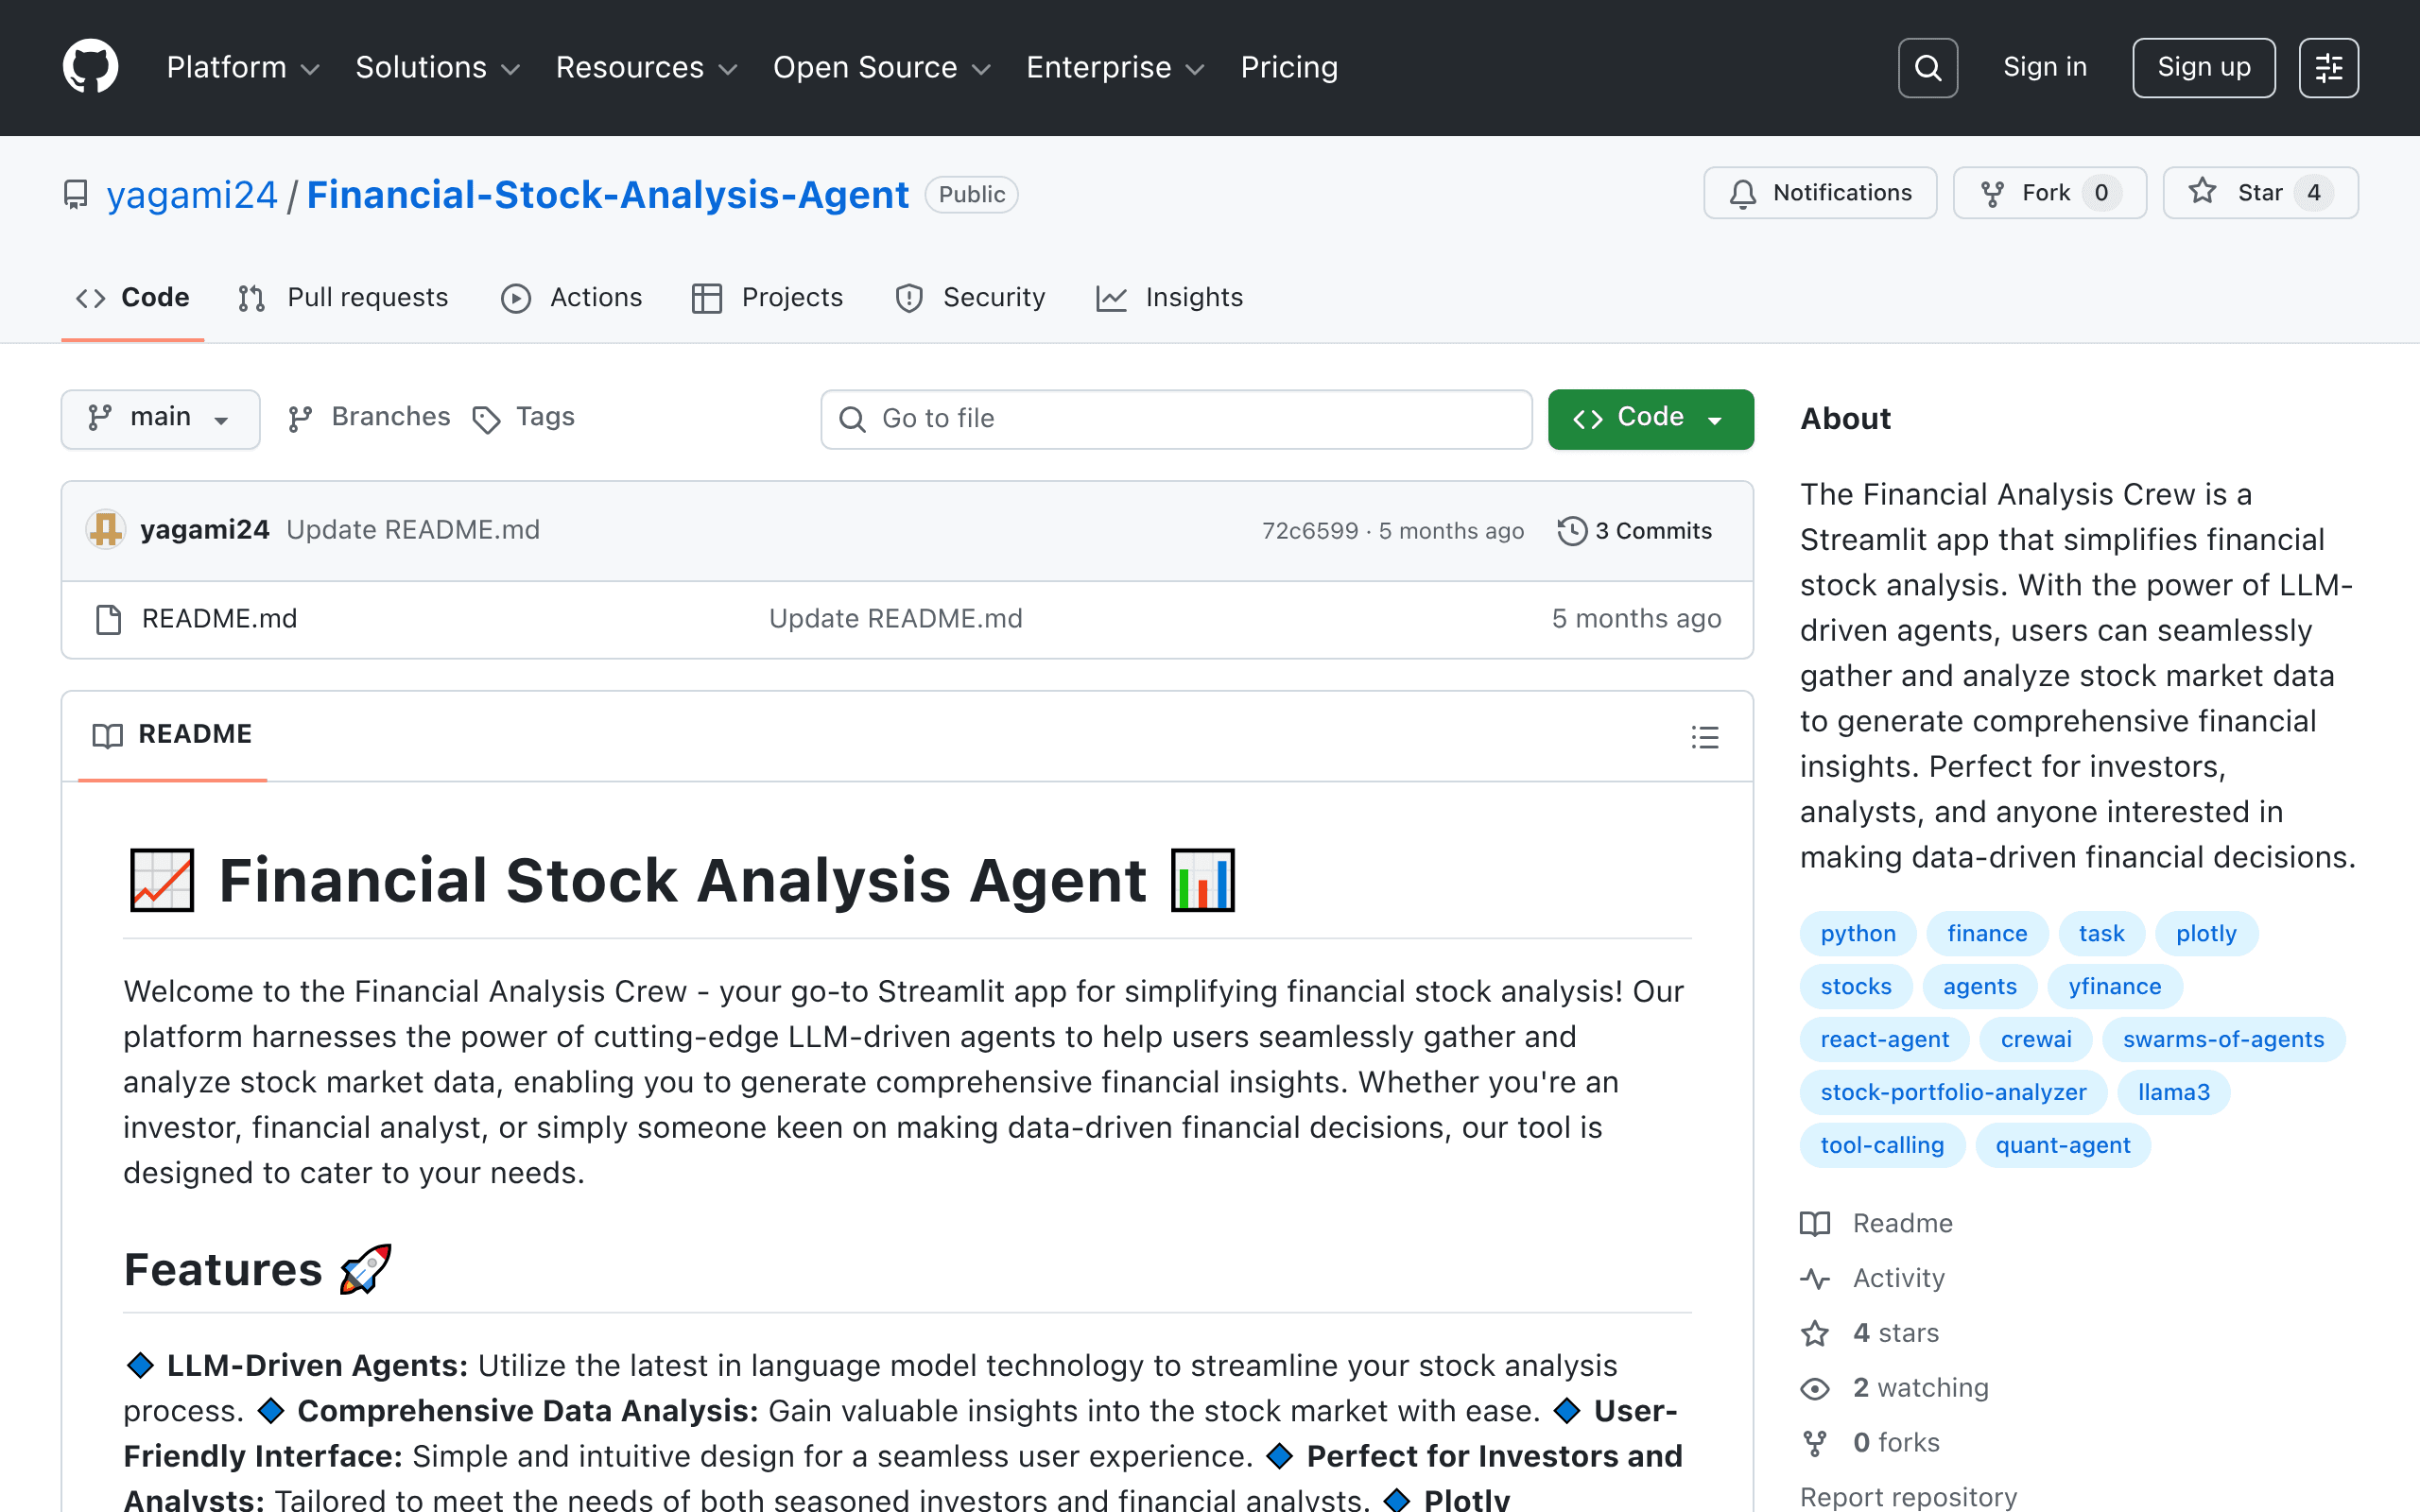Screen dimensions: 2420x1512
Task: Click the react-agent topic tag
Action: tap(1884, 1039)
